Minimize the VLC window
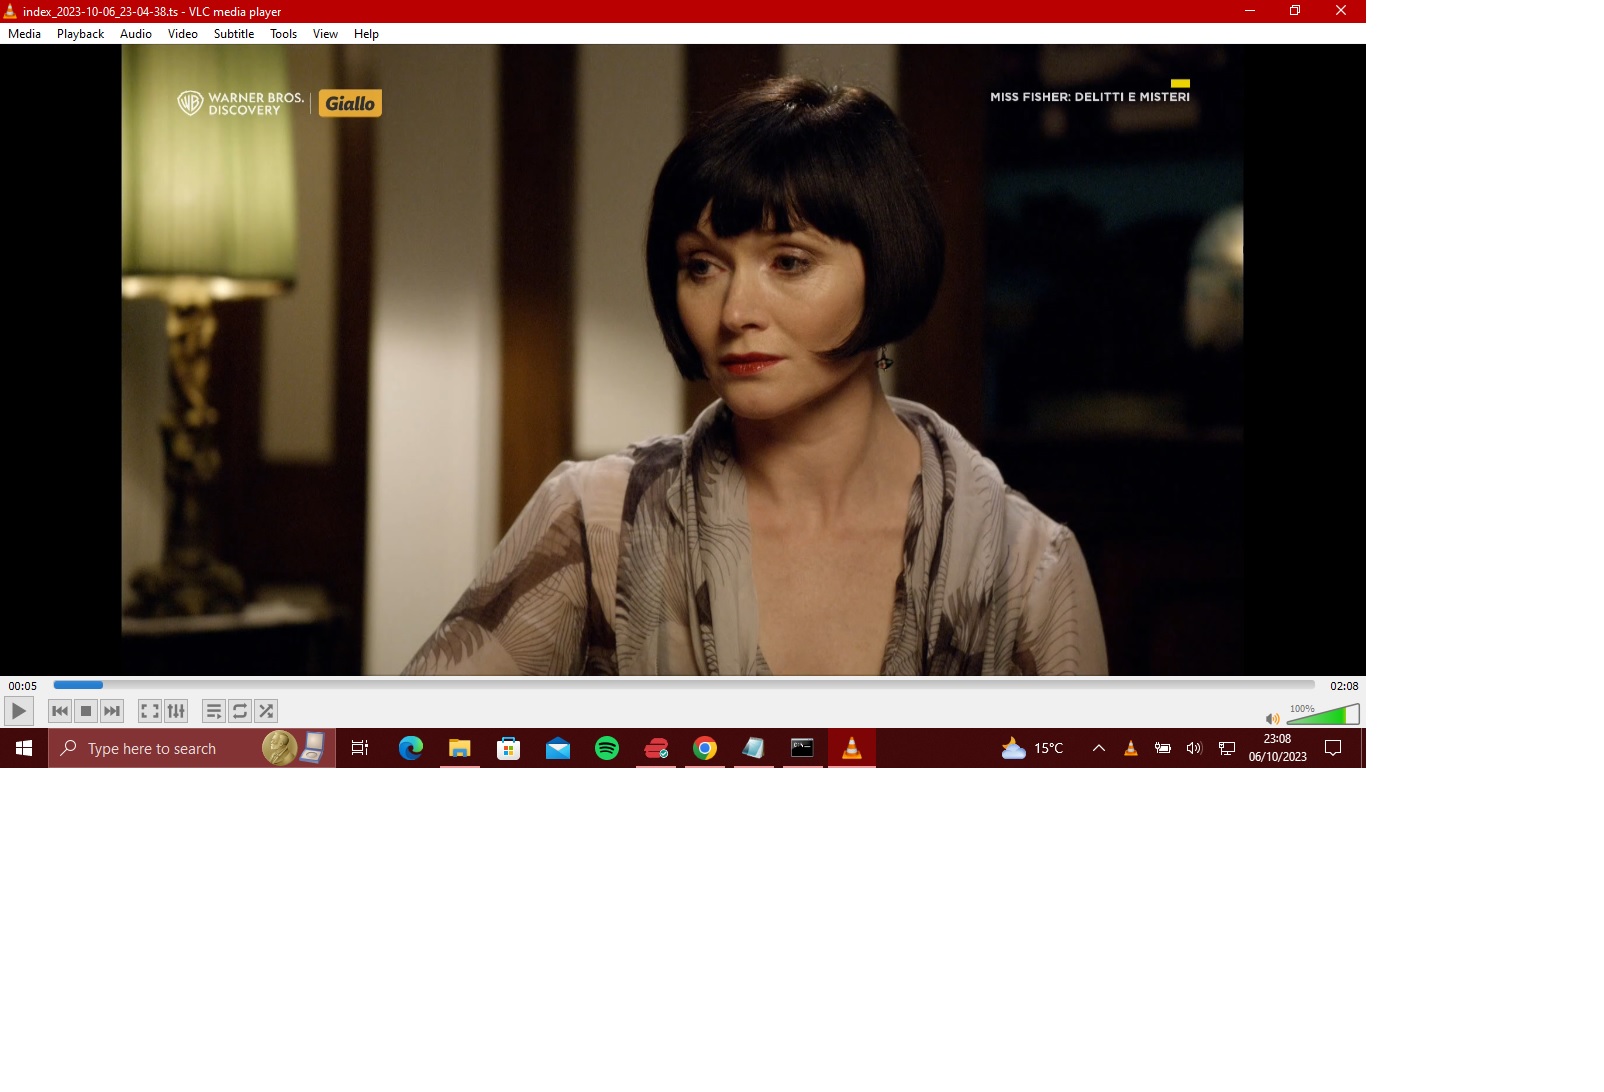Viewport: 1604px width, 1092px height. [1249, 11]
